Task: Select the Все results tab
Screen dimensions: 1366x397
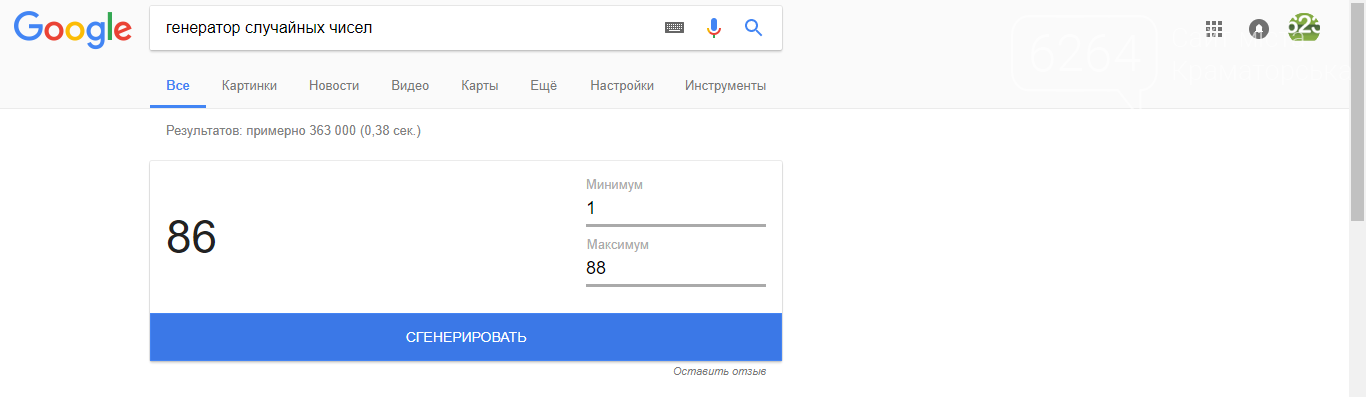Action: pyautogui.click(x=178, y=86)
